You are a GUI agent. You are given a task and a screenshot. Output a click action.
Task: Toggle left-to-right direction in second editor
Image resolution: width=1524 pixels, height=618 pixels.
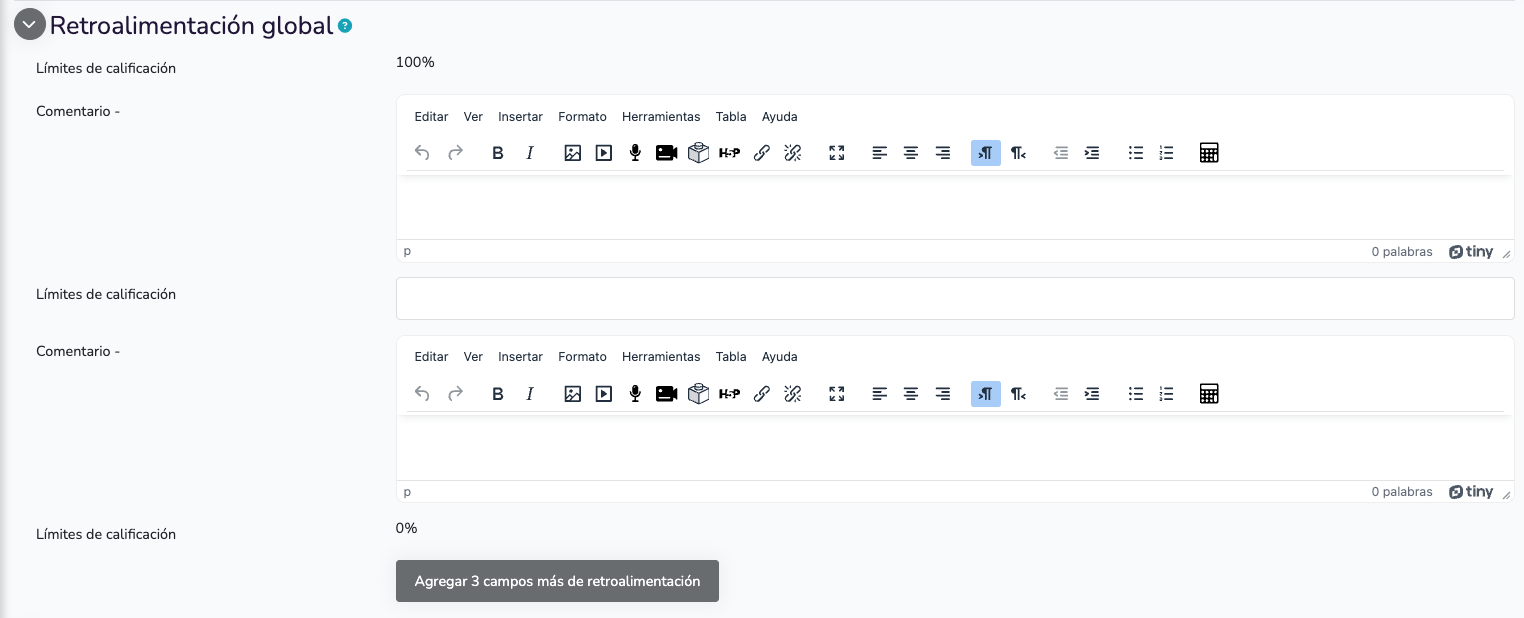986,393
